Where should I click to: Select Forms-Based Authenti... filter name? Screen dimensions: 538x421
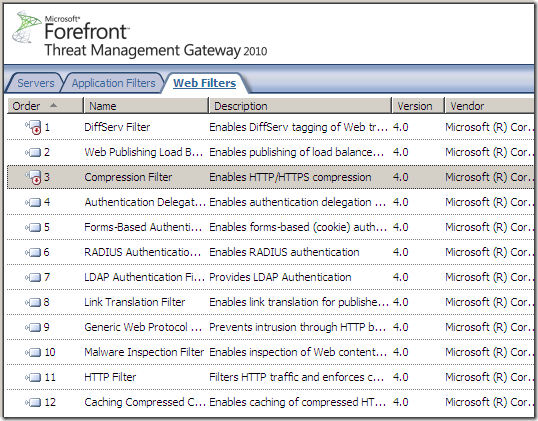(x=143, y=227)
